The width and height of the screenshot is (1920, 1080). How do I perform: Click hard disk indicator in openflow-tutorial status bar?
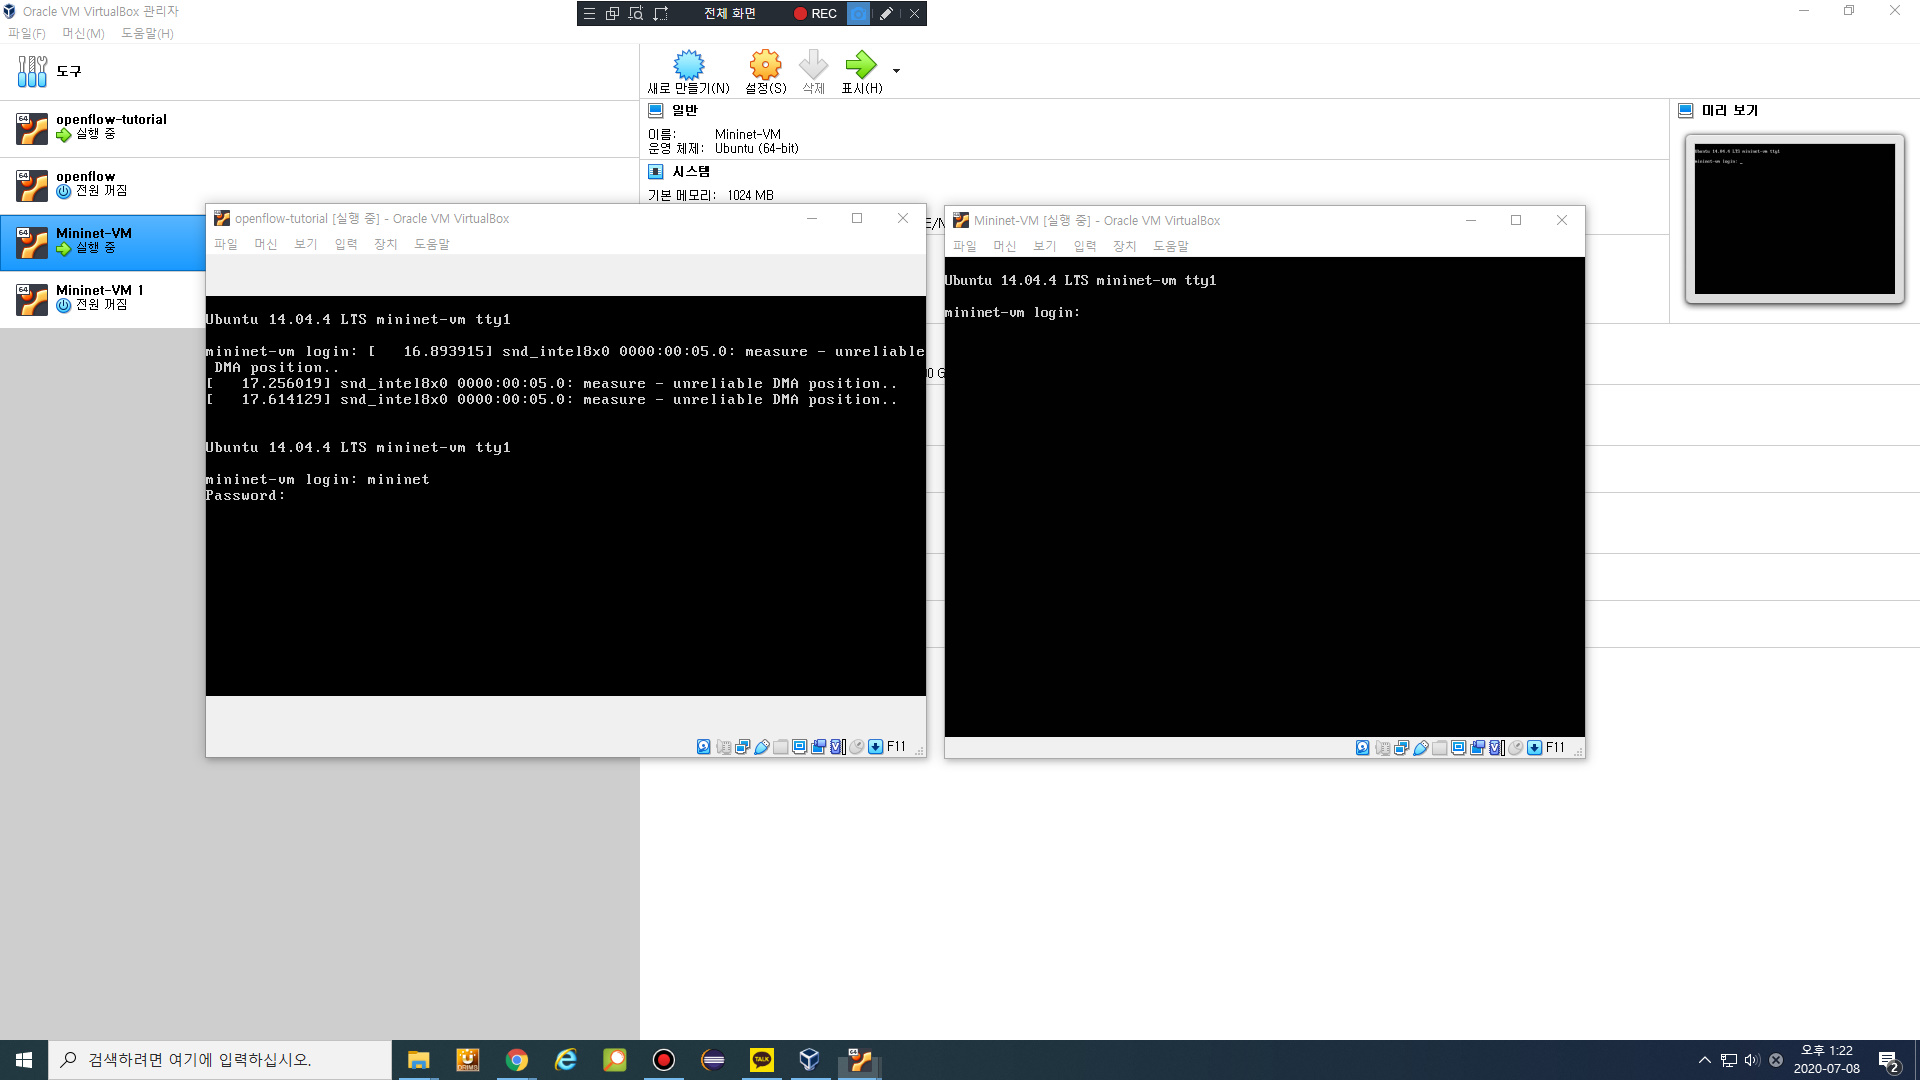click(704, 747)
